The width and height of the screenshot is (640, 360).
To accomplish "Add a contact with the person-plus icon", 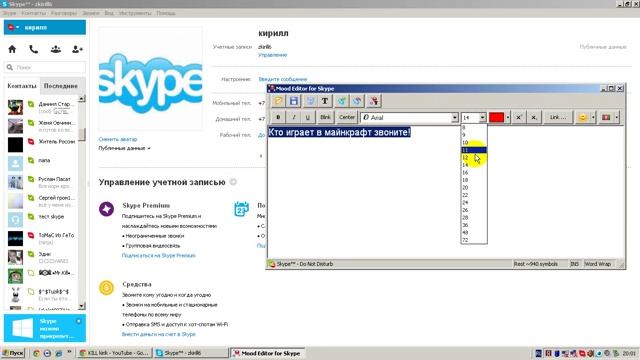I will tap(77, 49).
